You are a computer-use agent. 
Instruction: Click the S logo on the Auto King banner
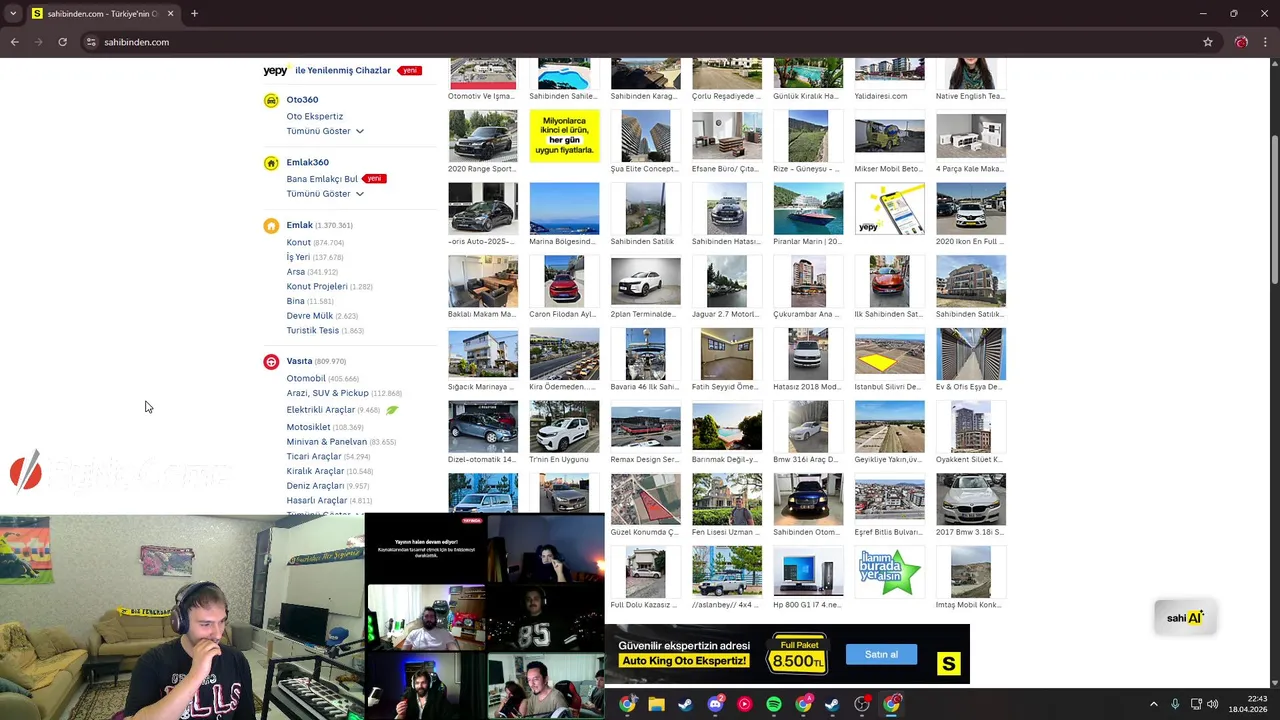948,663
